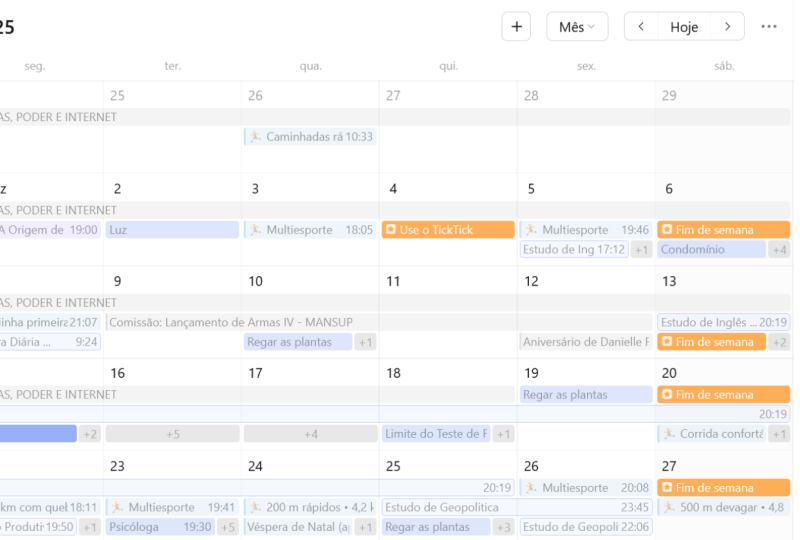The width and height of the screenshot is (800, 540).
Task: Open Limite do Teste event on day 18
Action: pyautogui.click(x=436, y=434)
